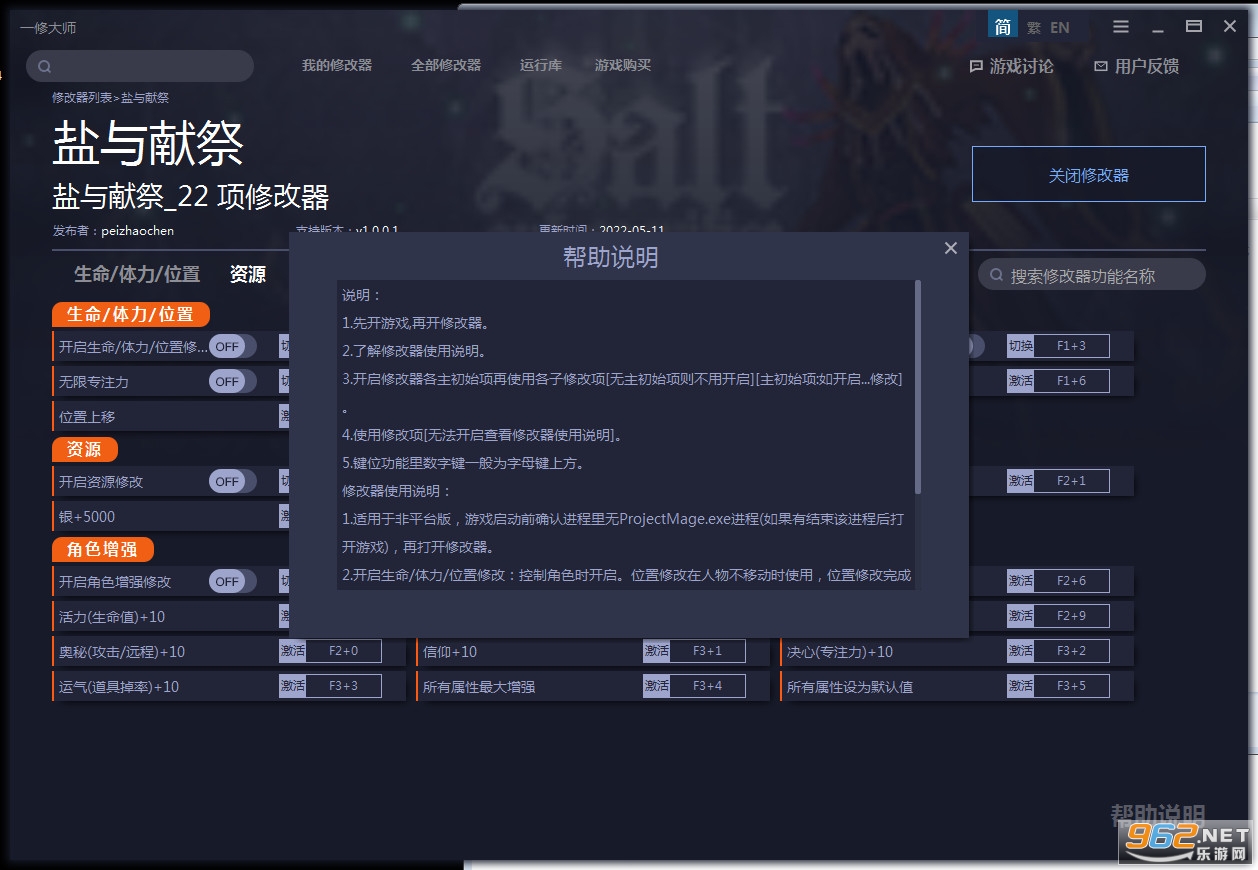The image size is (1258, 870).
Task: Click the F2+0 hotkey box
Action: point(344,651)
